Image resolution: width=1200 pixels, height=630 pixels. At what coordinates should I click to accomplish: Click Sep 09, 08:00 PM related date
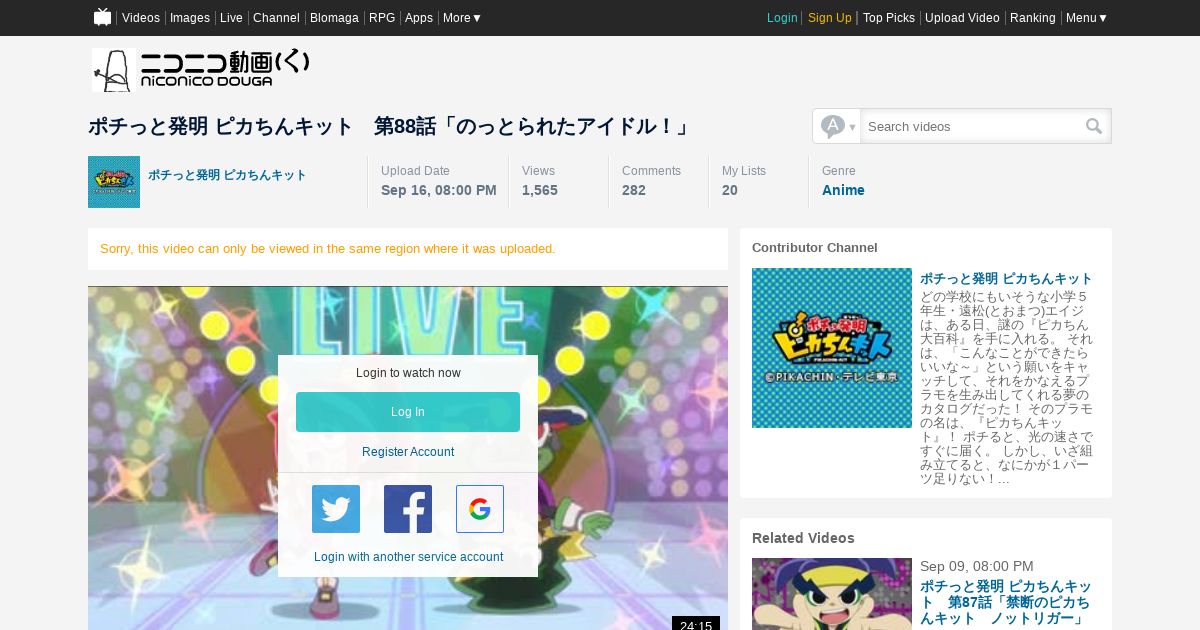coord(977,566)
